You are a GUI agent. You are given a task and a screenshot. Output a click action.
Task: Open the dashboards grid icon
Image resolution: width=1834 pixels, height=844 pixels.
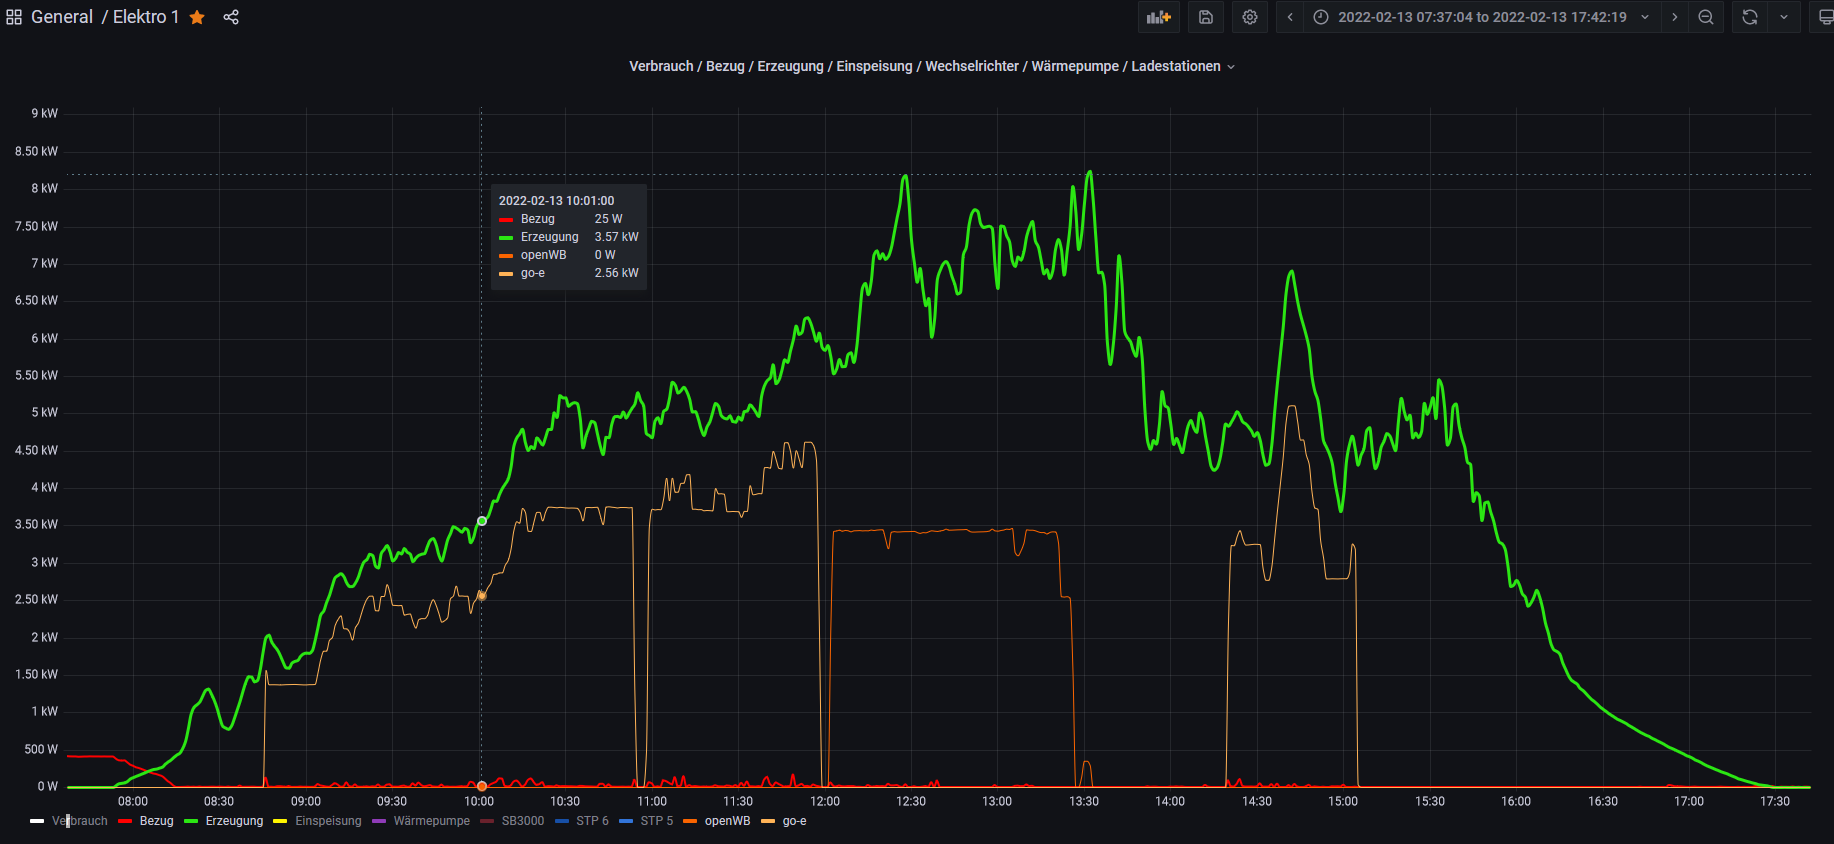click(x=14, y=17)
